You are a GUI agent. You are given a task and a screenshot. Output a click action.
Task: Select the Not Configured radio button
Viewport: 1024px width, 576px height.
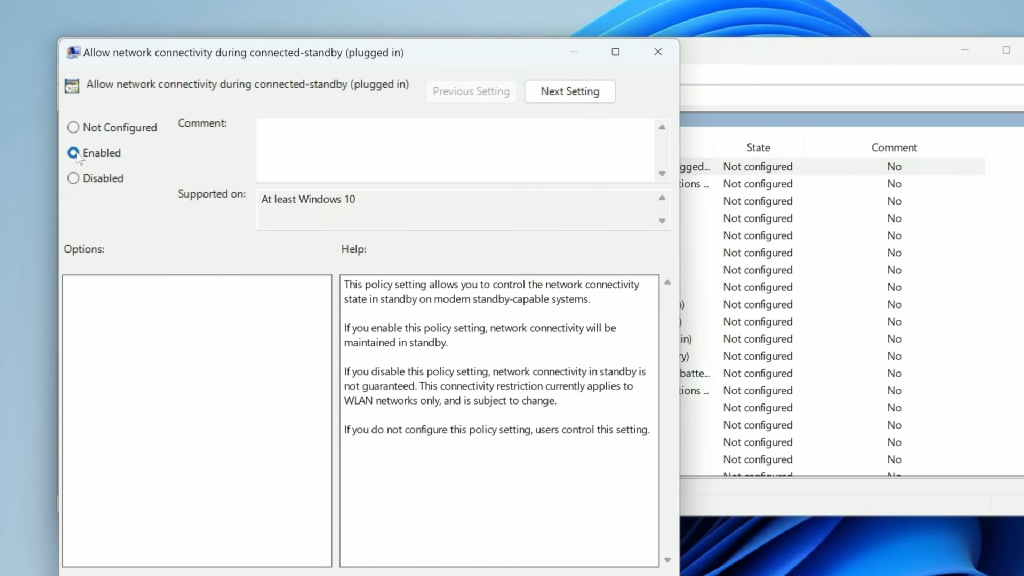click(x=72, y=127)
